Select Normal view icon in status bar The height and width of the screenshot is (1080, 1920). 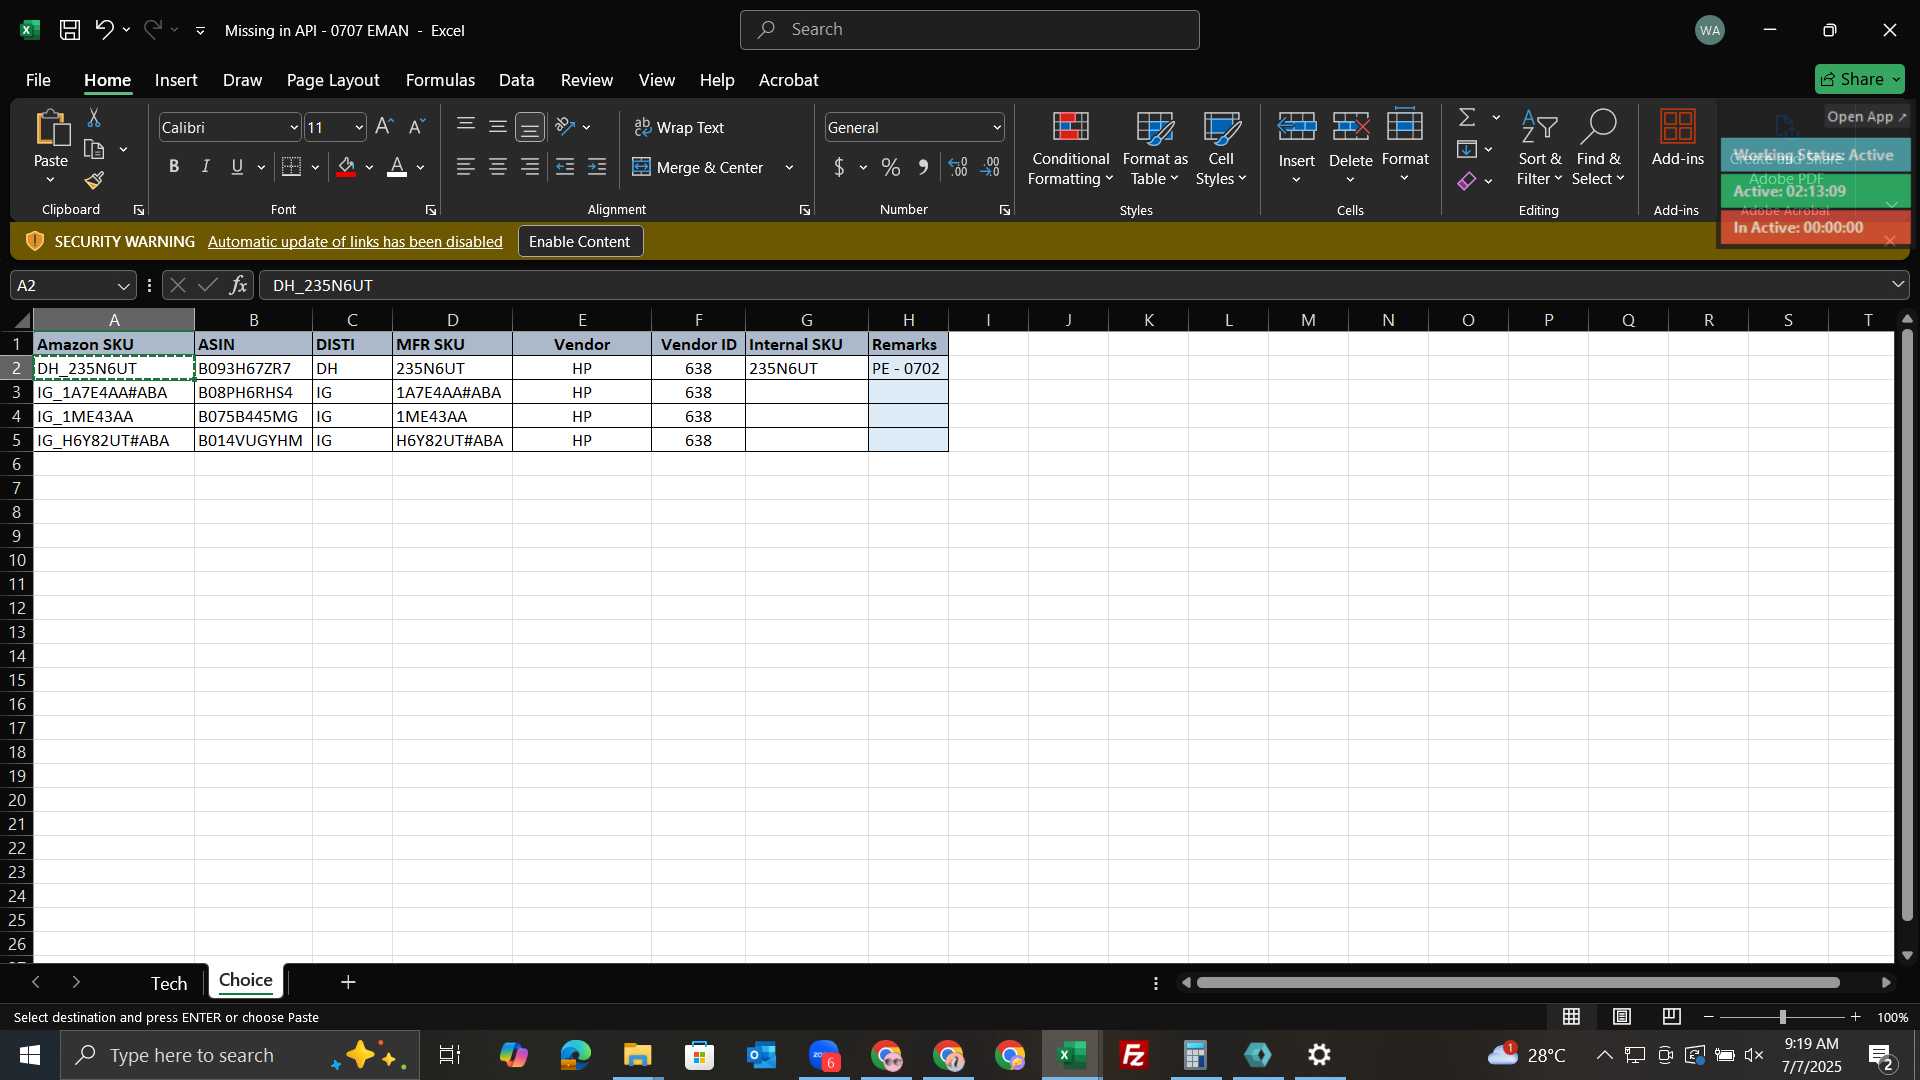[1572, 1017]
